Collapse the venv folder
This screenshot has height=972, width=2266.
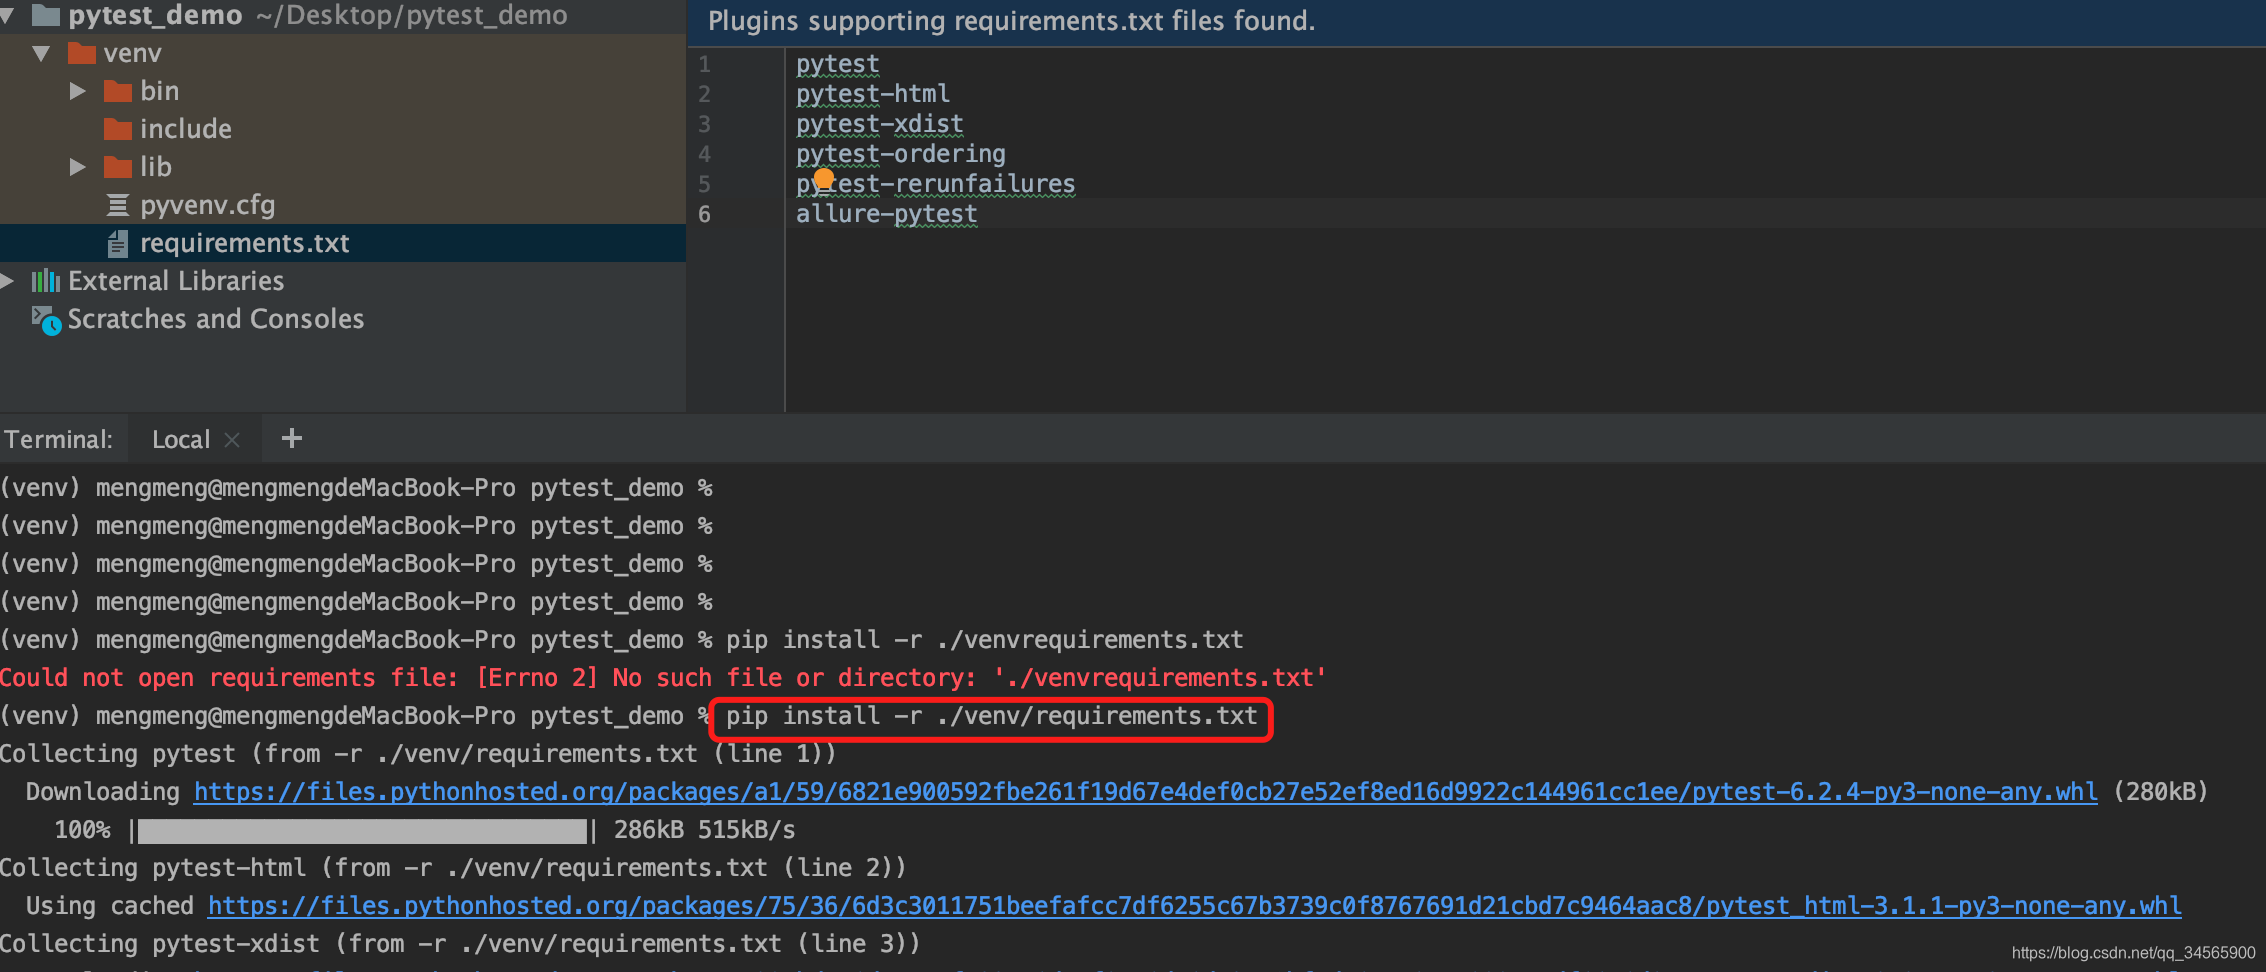[41, 53]
